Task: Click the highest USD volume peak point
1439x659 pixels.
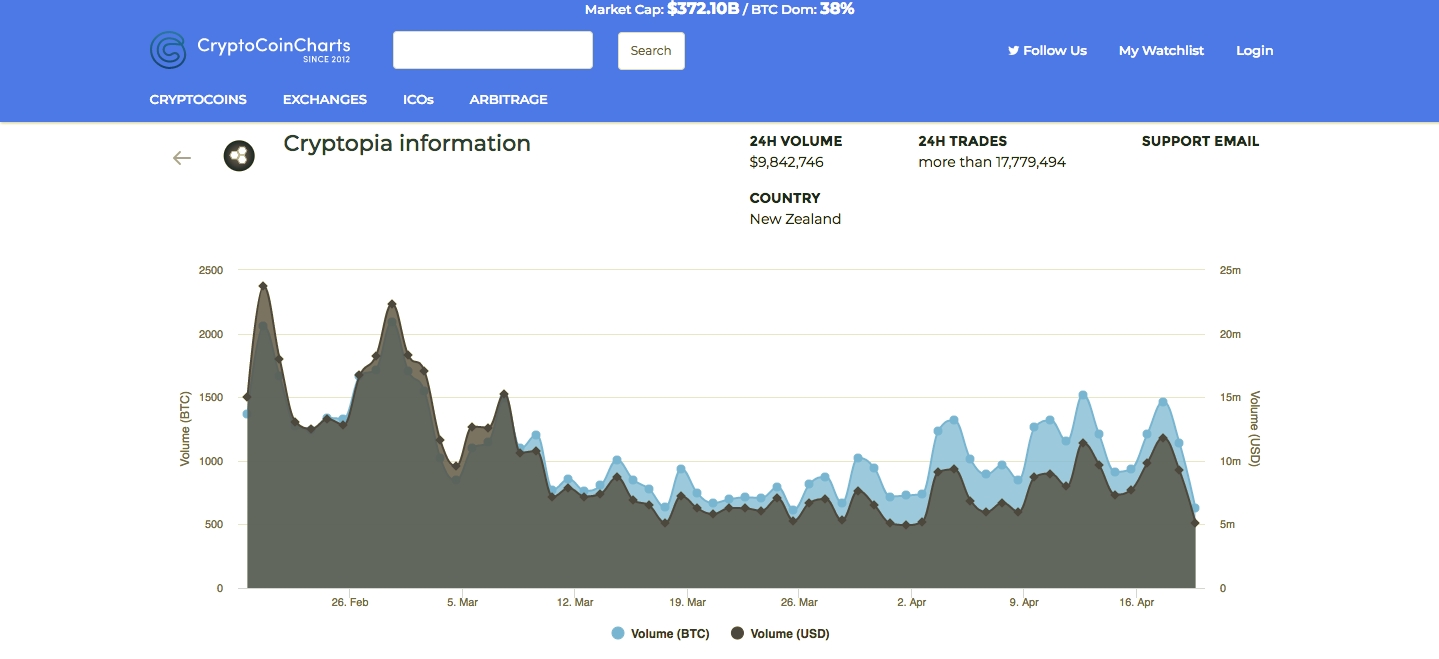Action: tap(263, 286)
